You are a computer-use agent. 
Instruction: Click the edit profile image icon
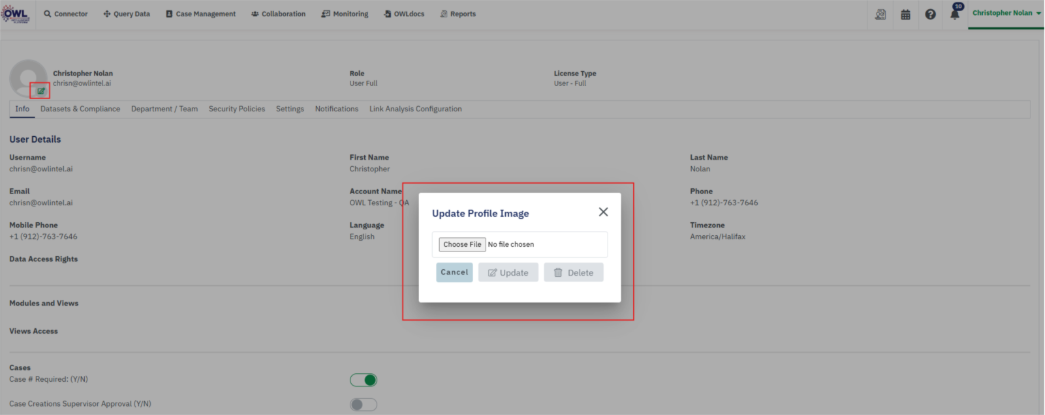point(41,90)
